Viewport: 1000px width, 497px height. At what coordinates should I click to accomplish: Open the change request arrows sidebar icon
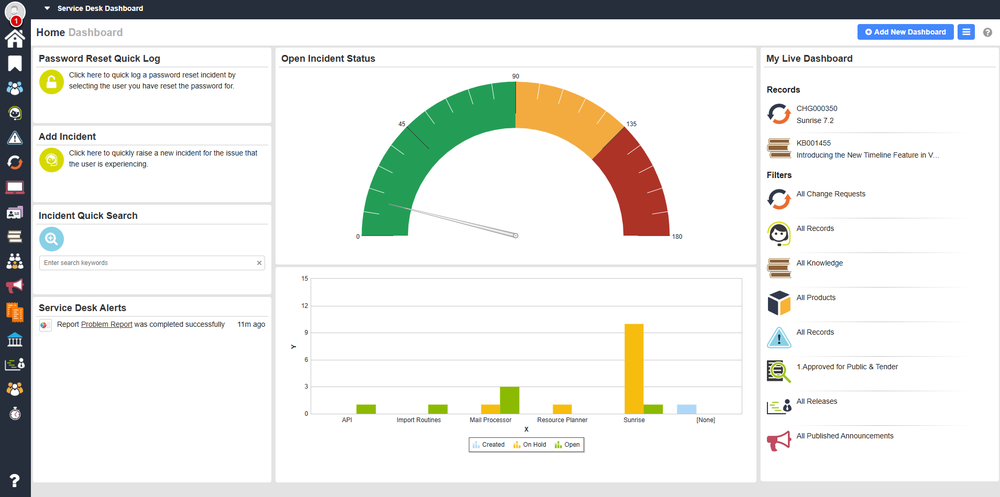coord(15,163)
